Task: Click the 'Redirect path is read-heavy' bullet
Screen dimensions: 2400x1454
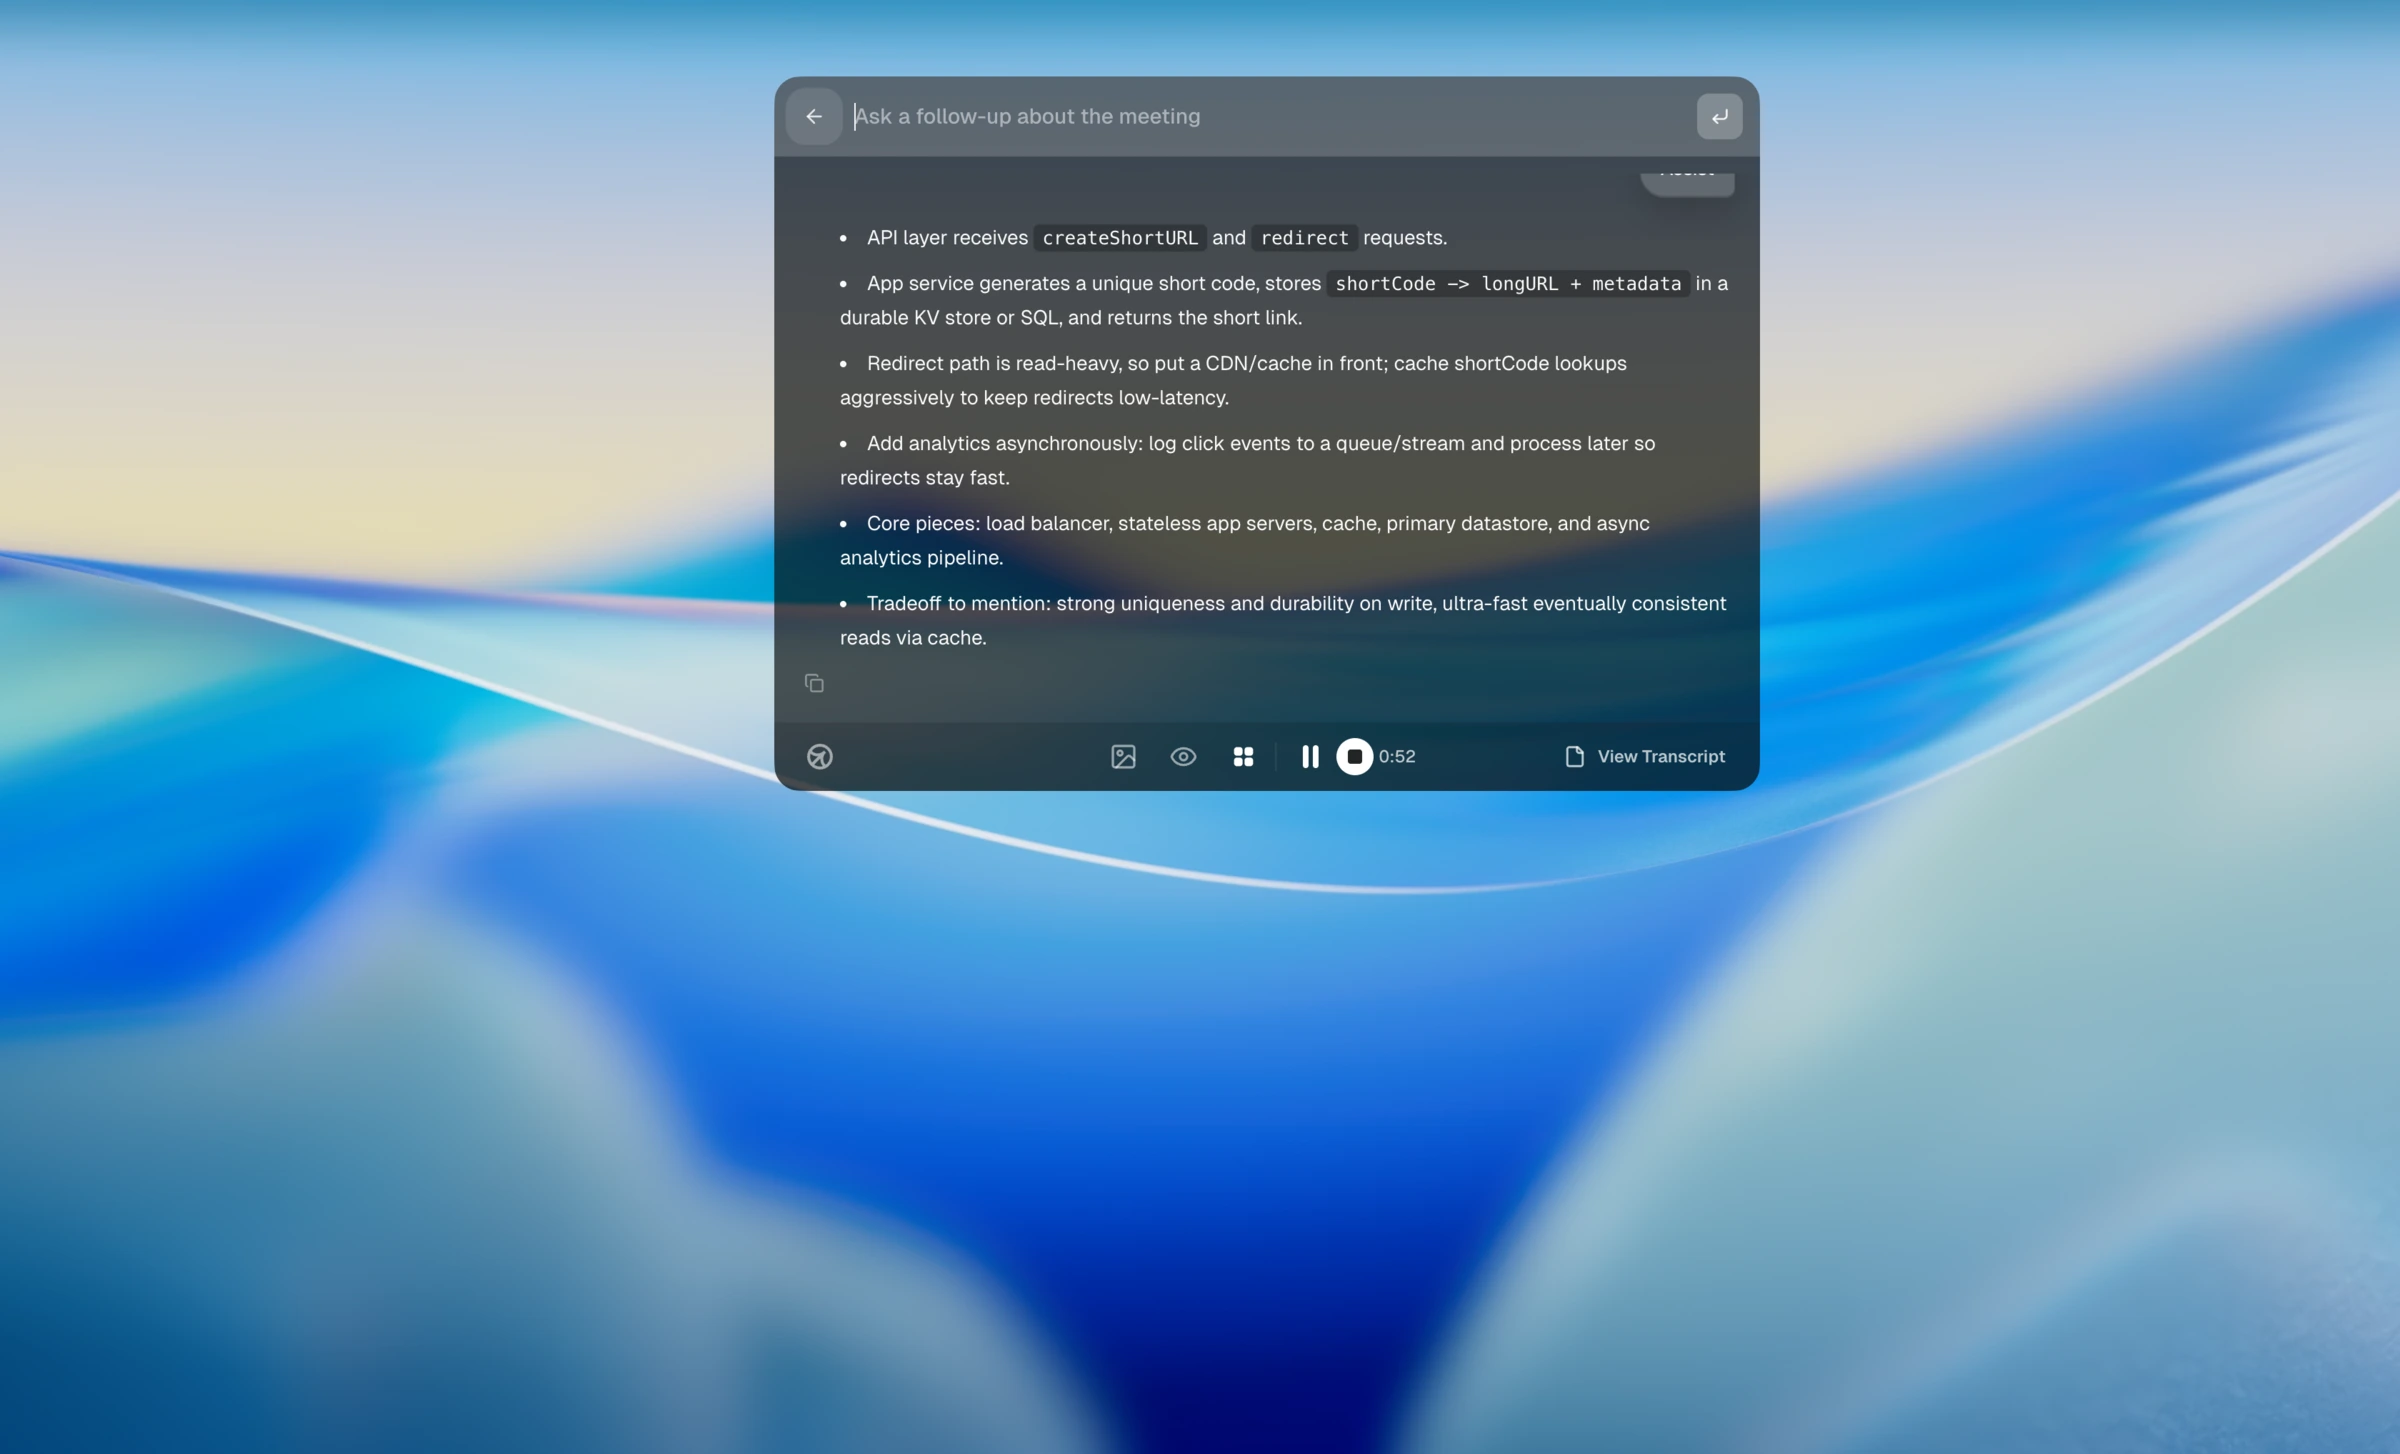Action: (1234, 380)
